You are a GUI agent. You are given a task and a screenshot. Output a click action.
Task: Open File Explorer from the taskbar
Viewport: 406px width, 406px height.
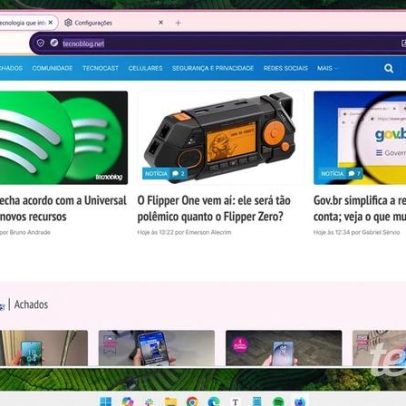point(170,401)
